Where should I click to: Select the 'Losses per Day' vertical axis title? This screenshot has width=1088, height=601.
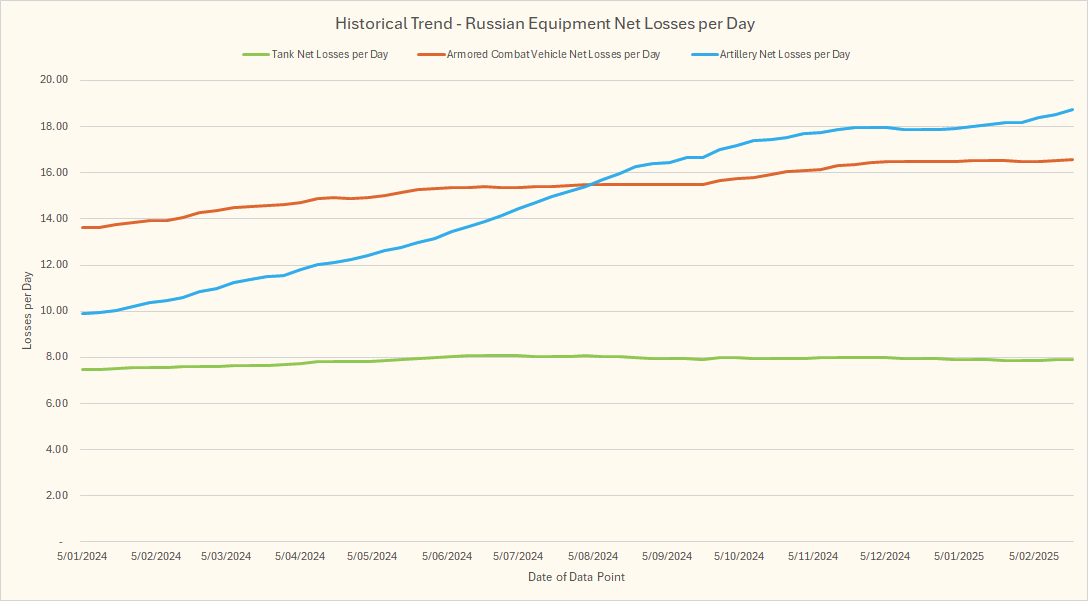click(x=28, y=311)
